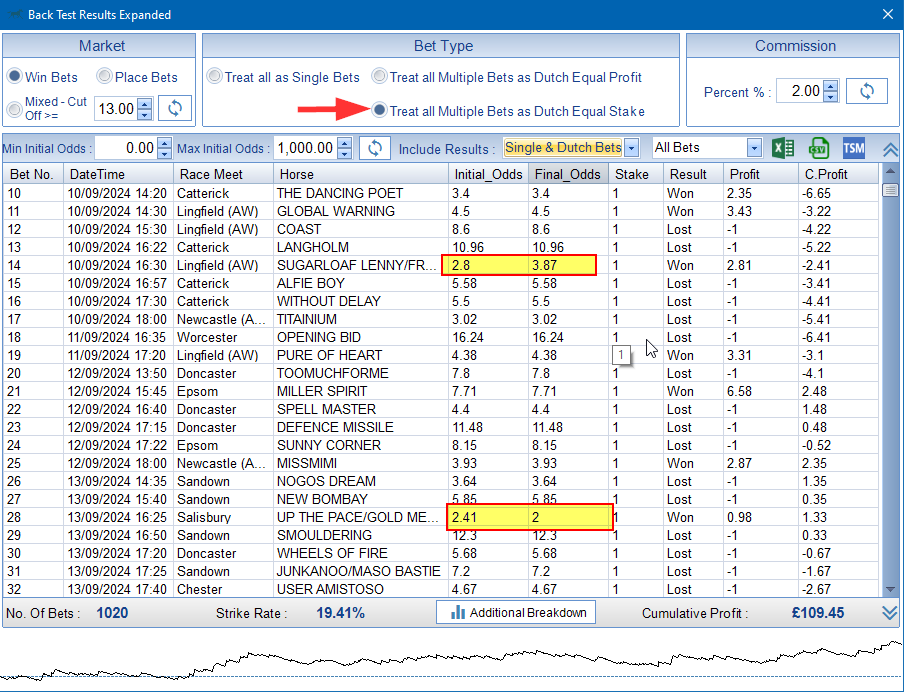904x692 pixels.
Task: Choose Dutch Equal Profit bet type
Action: point(380,77)
